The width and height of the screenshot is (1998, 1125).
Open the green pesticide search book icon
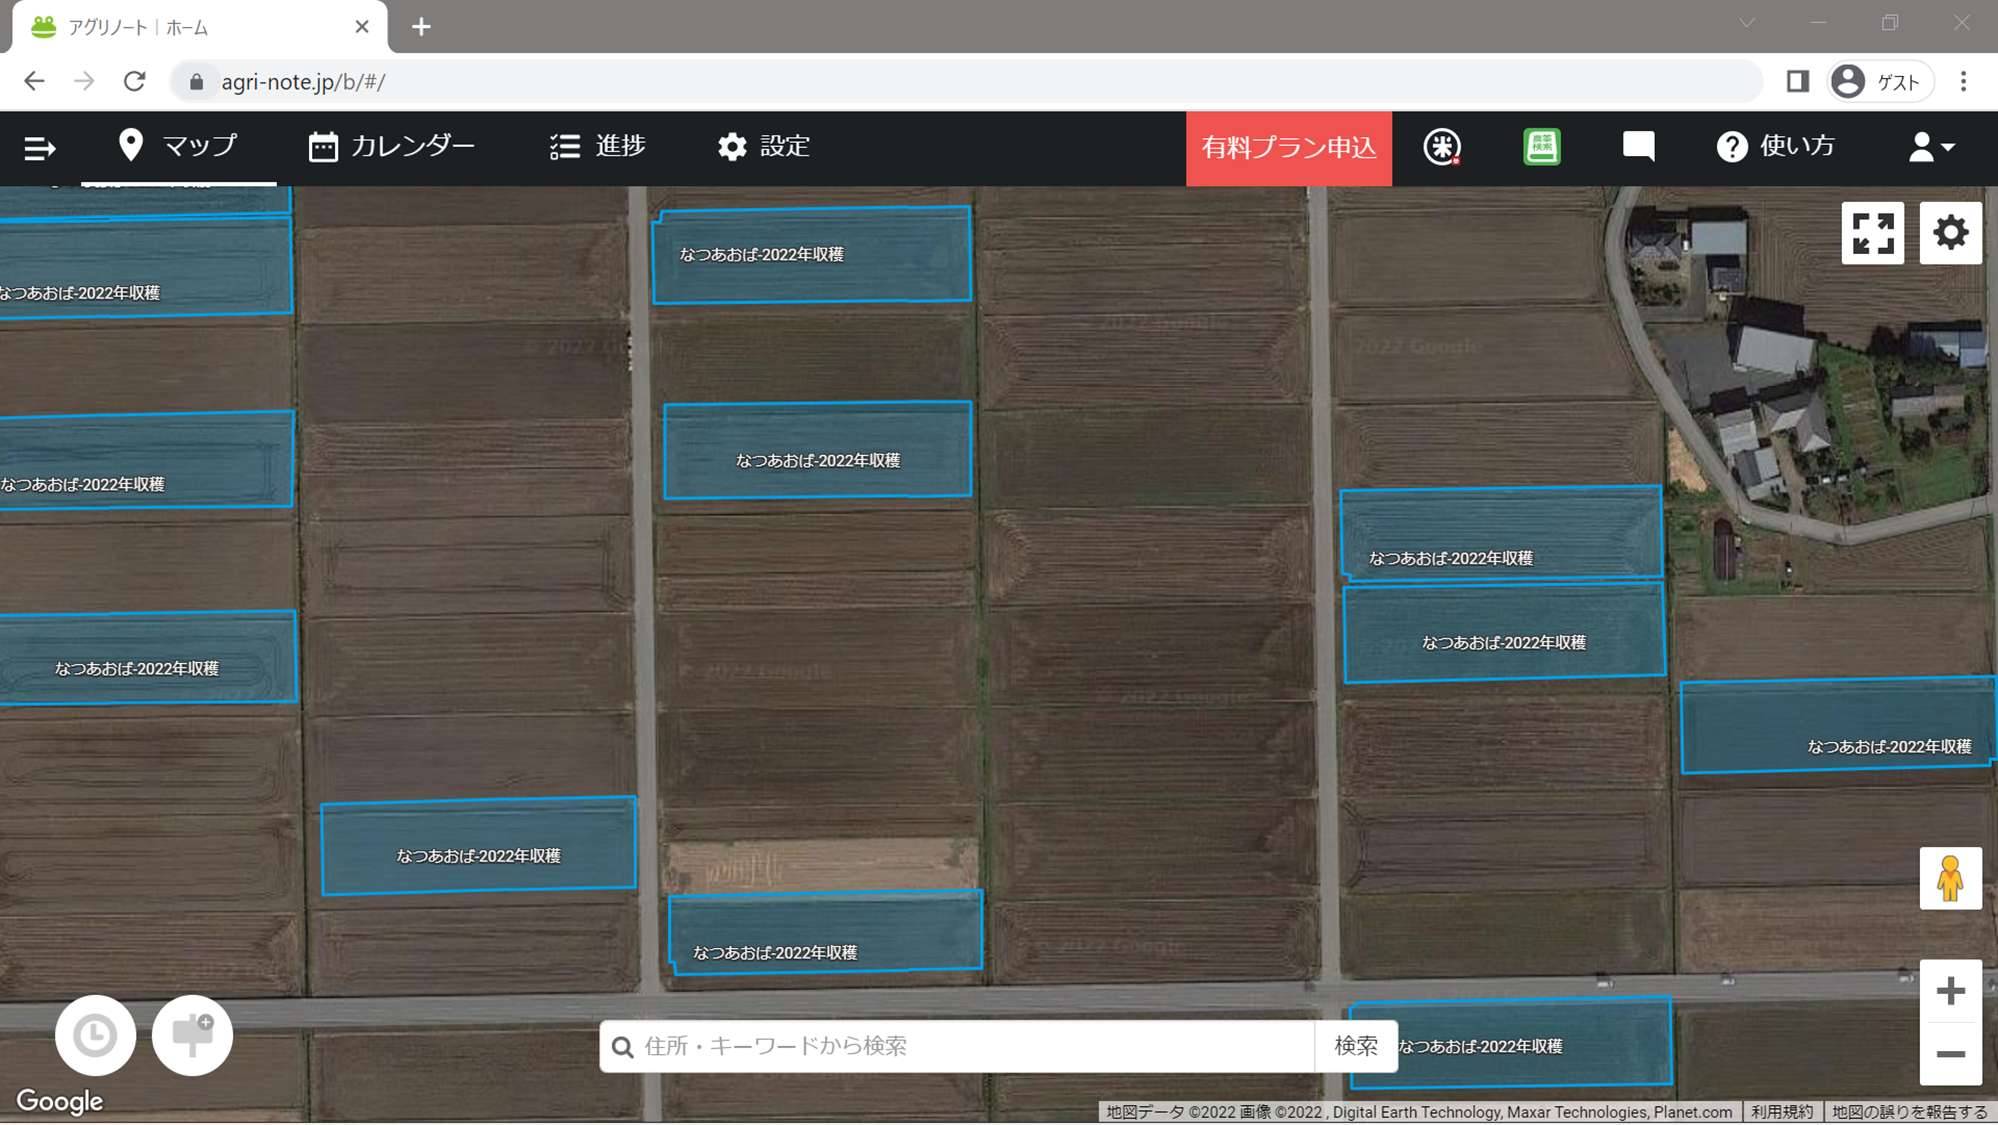[1541, 147]
